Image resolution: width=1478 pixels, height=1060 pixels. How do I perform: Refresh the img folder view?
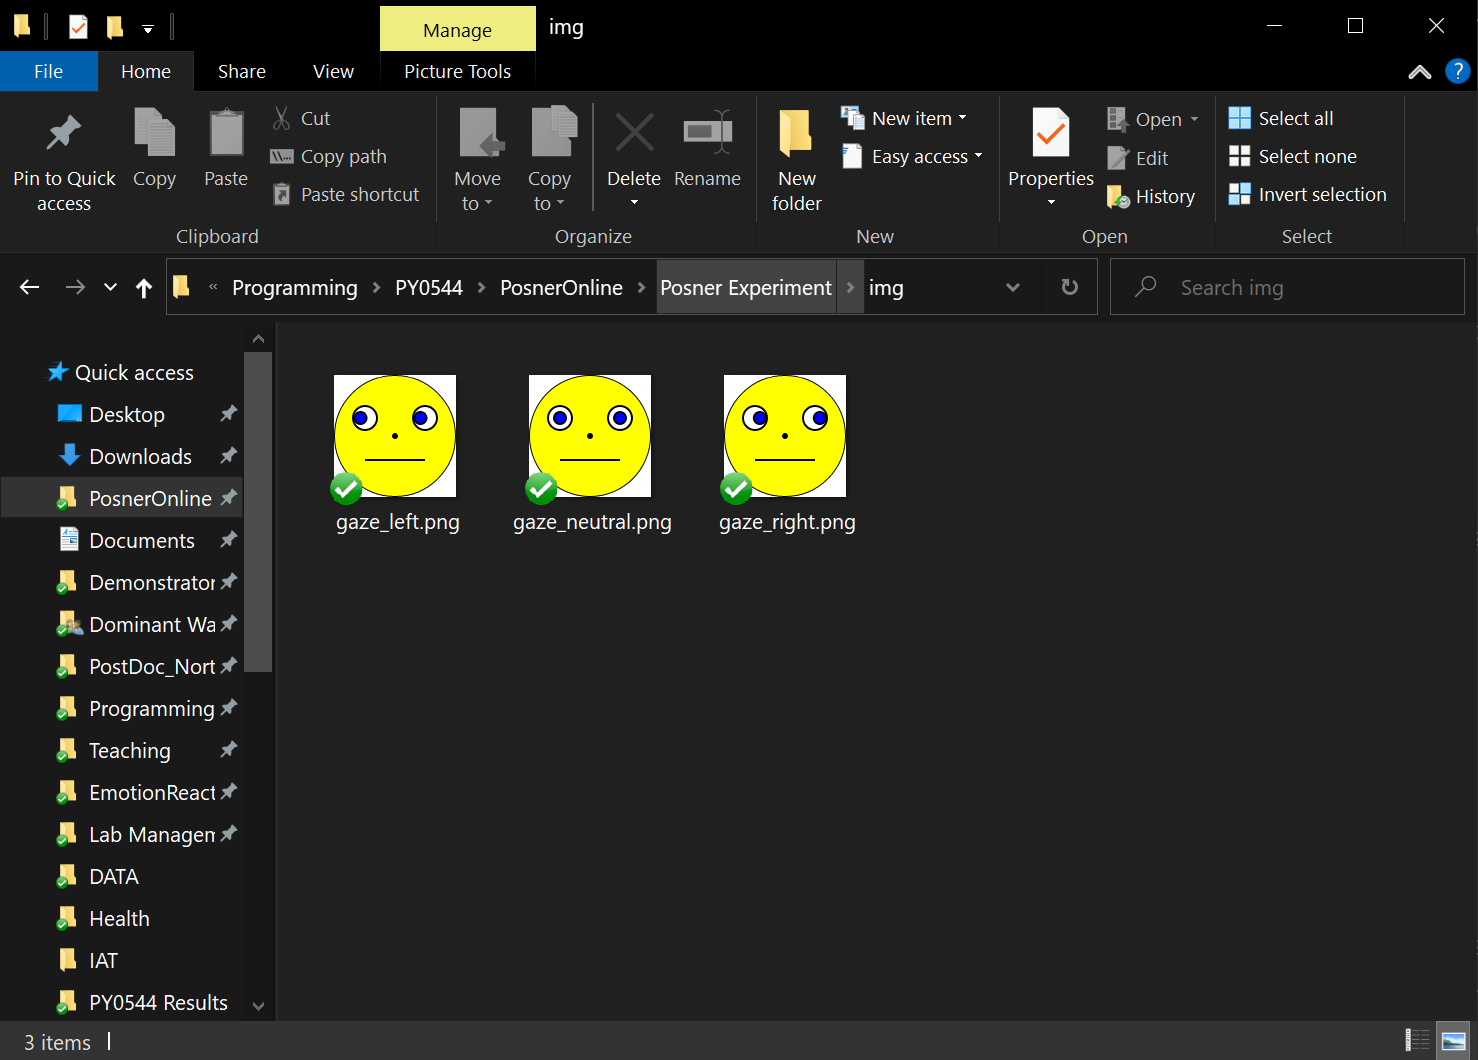tap(1069, 287)
